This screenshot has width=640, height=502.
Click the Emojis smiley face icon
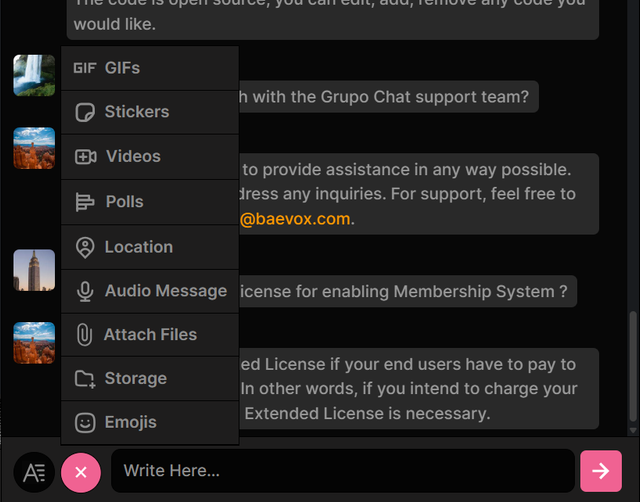85,423
